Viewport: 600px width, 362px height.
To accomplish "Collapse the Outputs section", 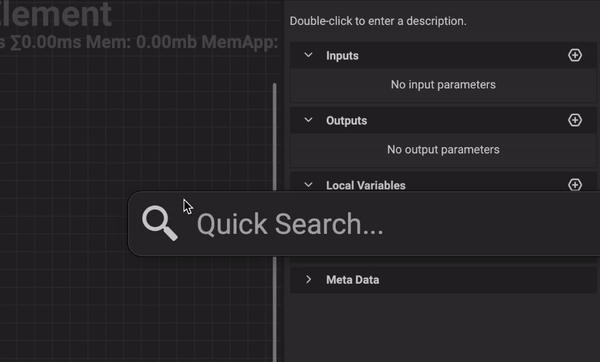I will click(x=308, y=121).
